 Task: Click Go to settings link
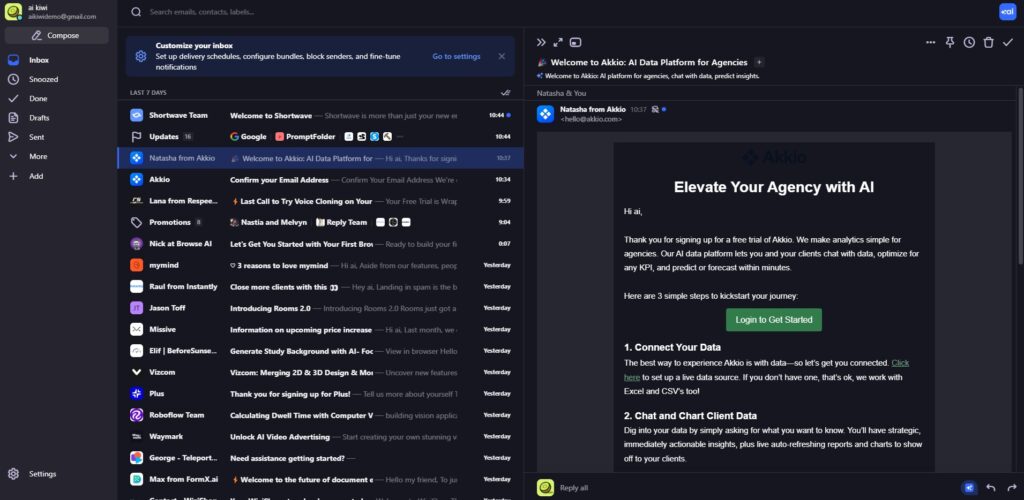pos(456,57)
